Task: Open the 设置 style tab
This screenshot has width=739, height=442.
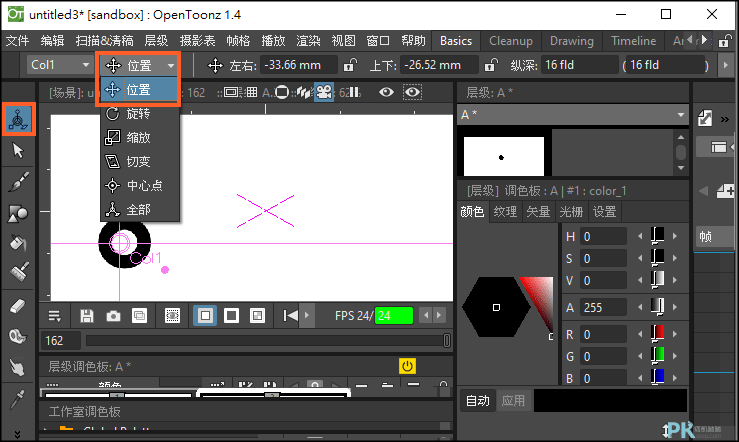Action: 604,212
